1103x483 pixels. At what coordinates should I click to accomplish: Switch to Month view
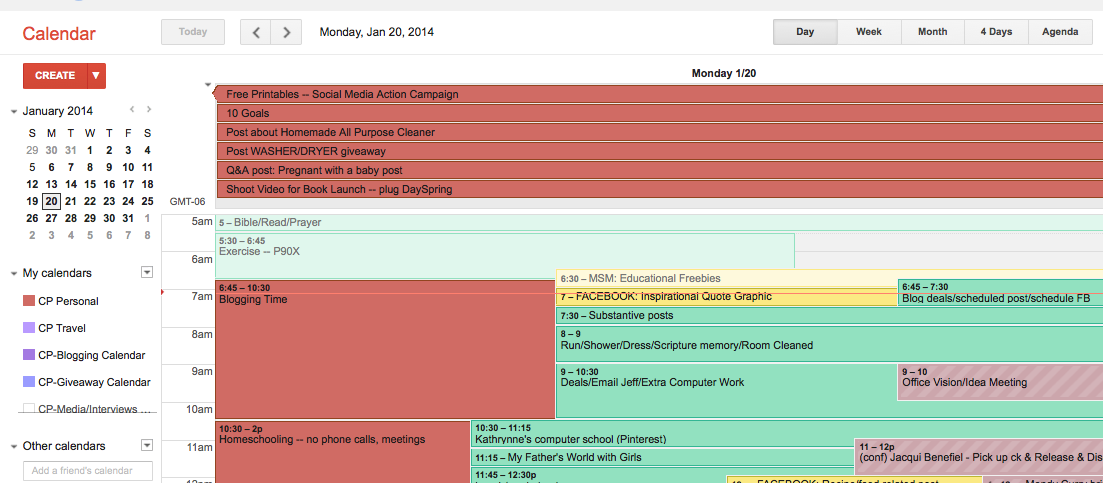932,32
